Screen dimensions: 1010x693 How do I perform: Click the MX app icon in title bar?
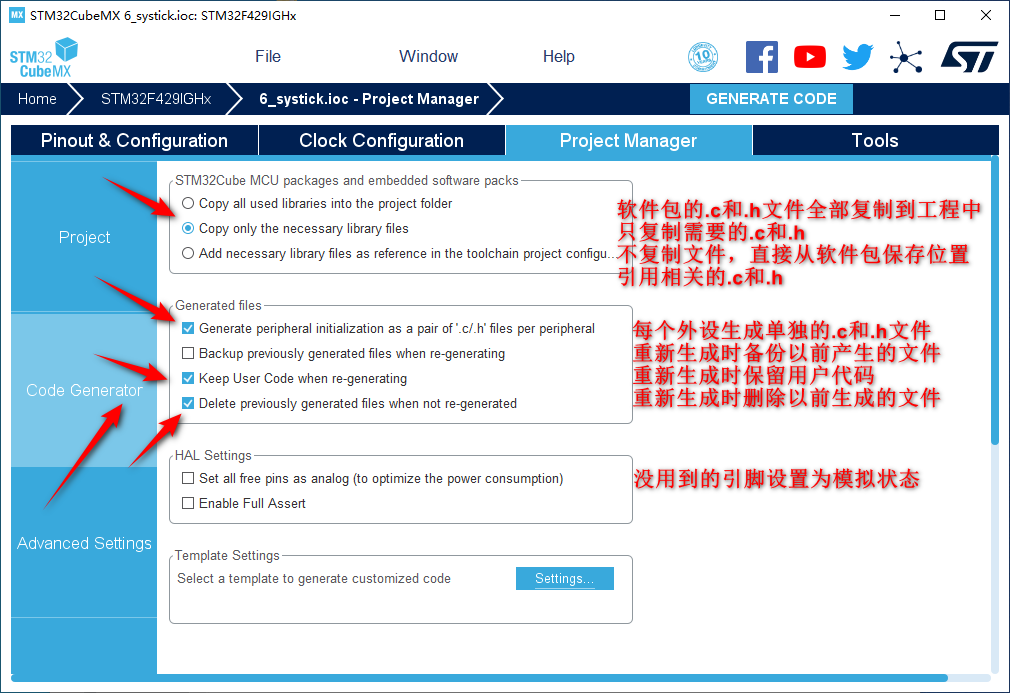(16, 15)
